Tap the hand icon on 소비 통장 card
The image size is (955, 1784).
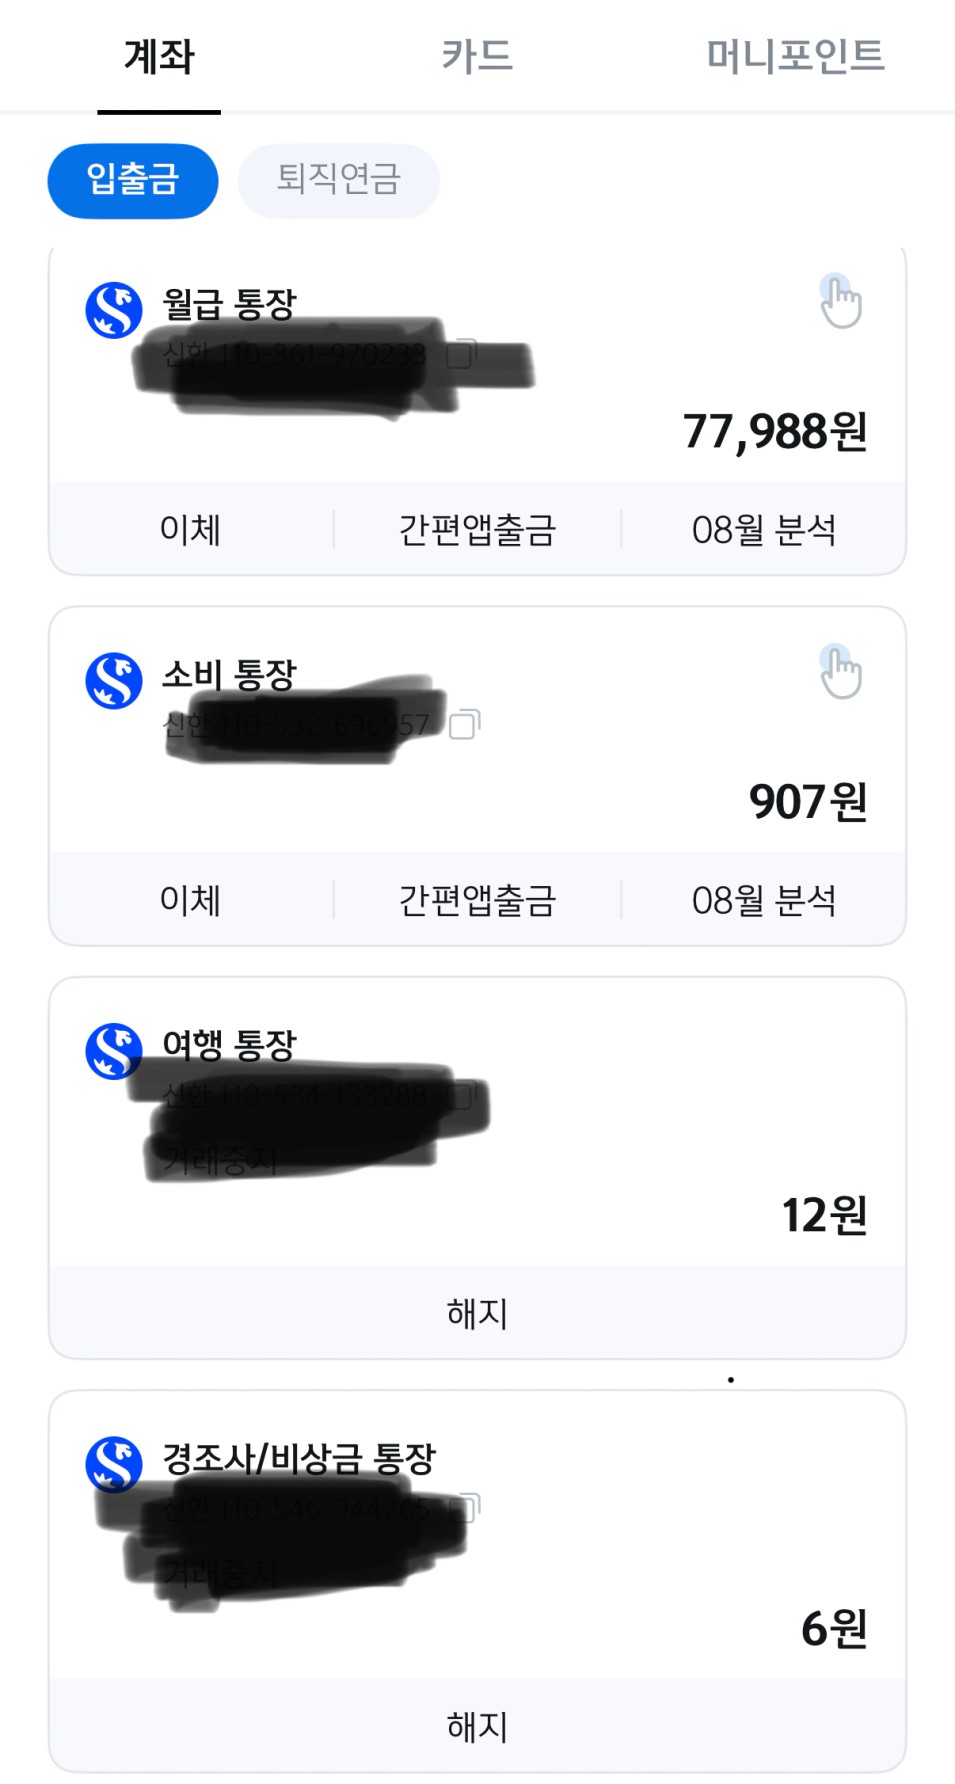click(x=840, y=671)
